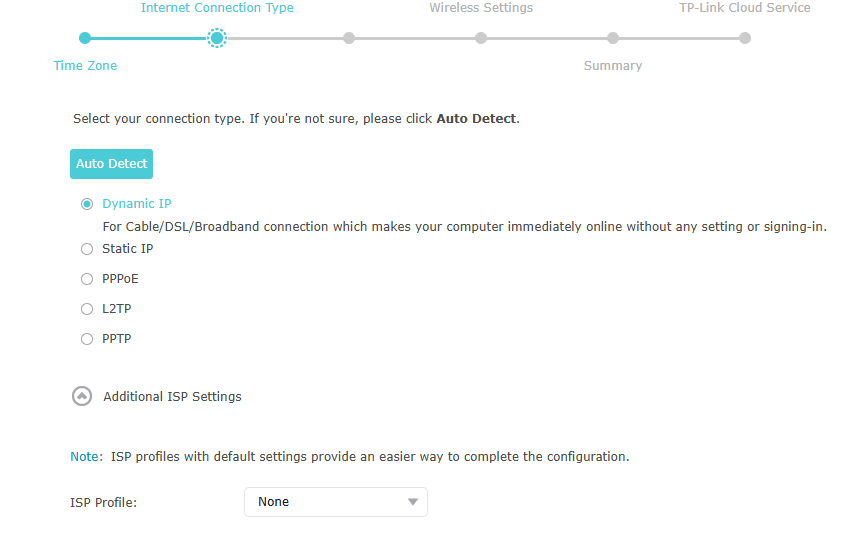Select the PPTP radio button
This screenshot has height=542, width=849.
click(87, 339)
